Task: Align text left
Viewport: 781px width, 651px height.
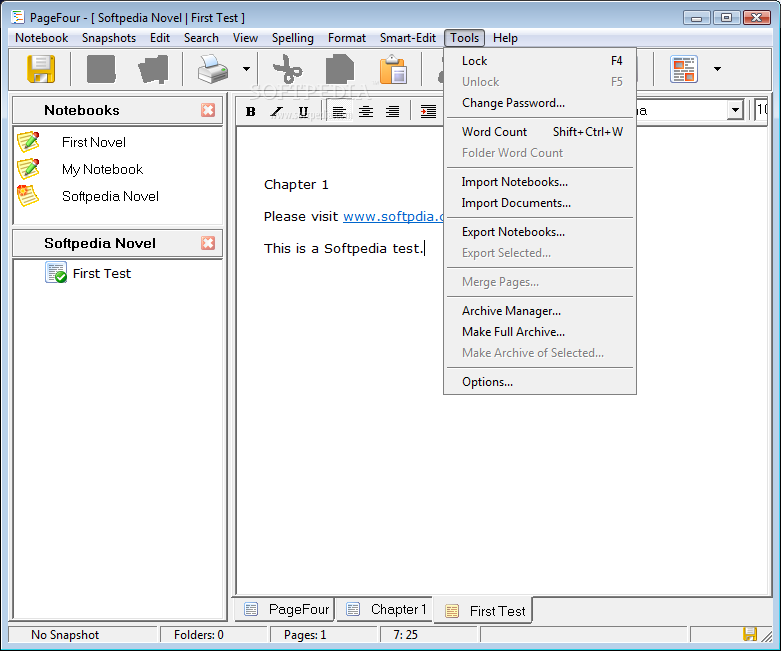Action: 339,111
